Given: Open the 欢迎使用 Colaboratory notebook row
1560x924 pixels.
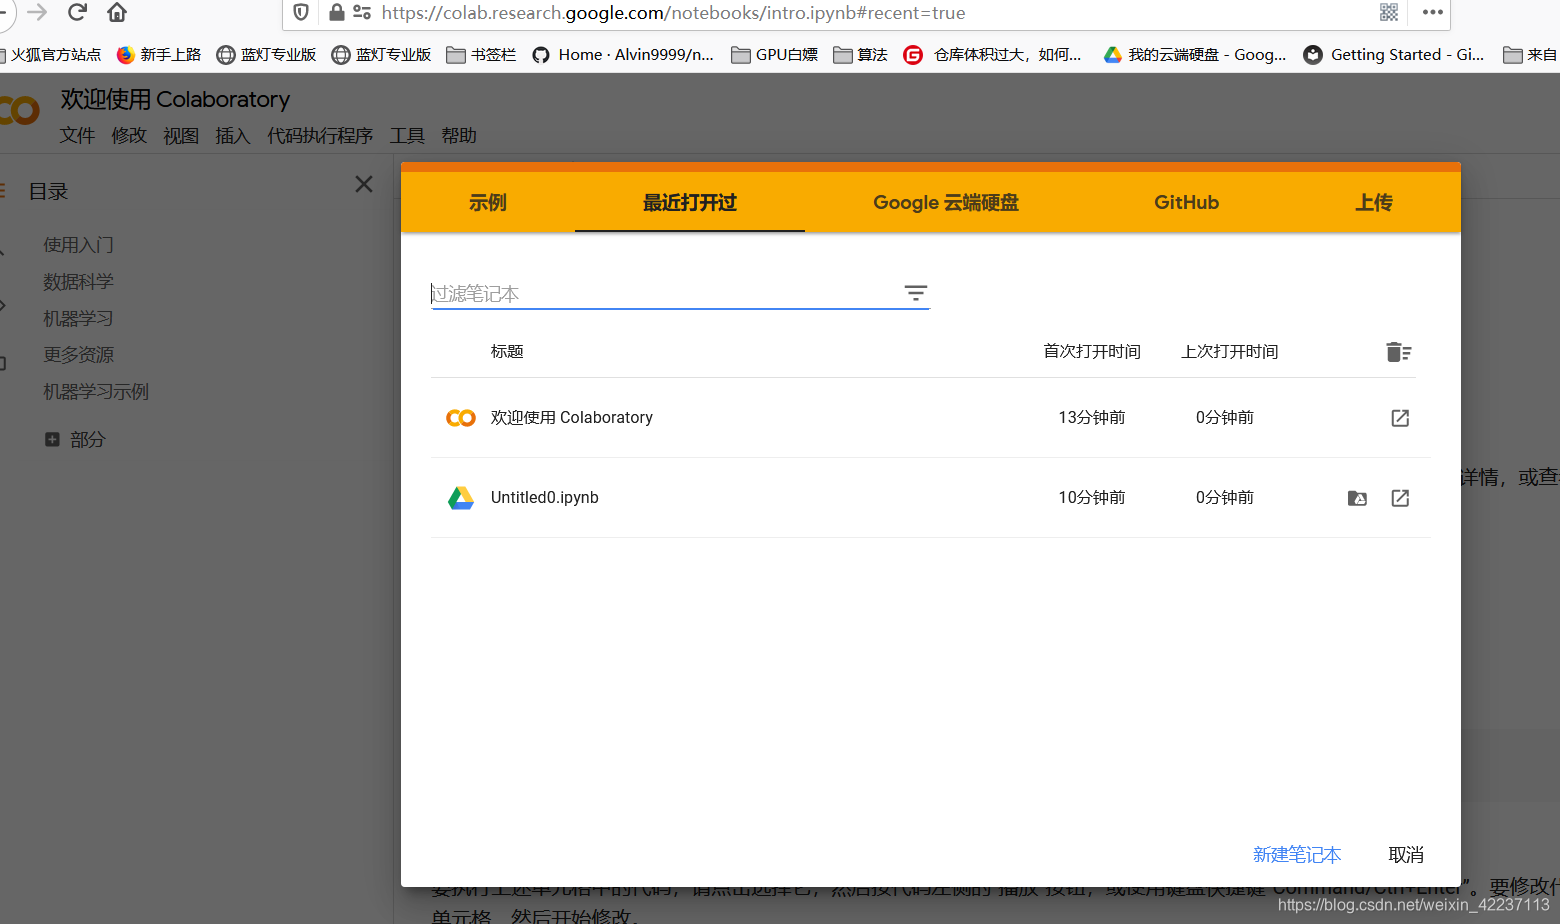Looking at the screenshot, I should 931,418.
